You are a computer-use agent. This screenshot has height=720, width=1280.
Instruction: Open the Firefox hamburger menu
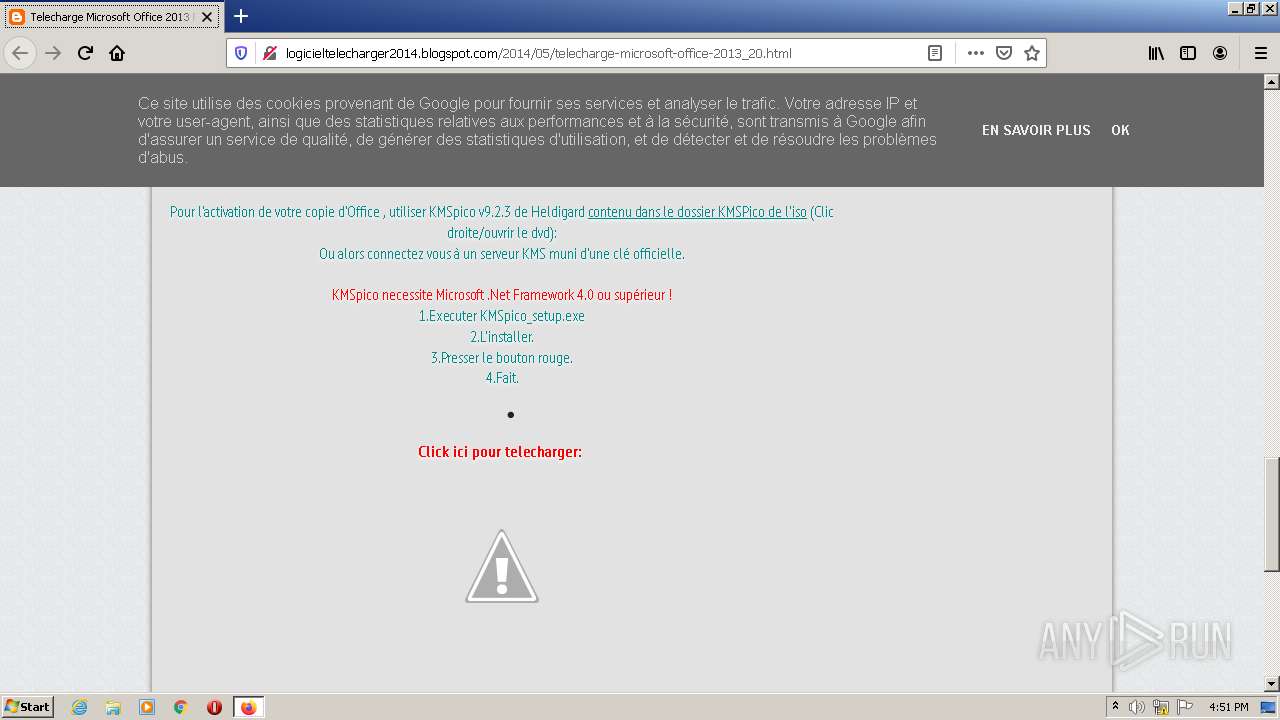click(x=1260, y=53)
